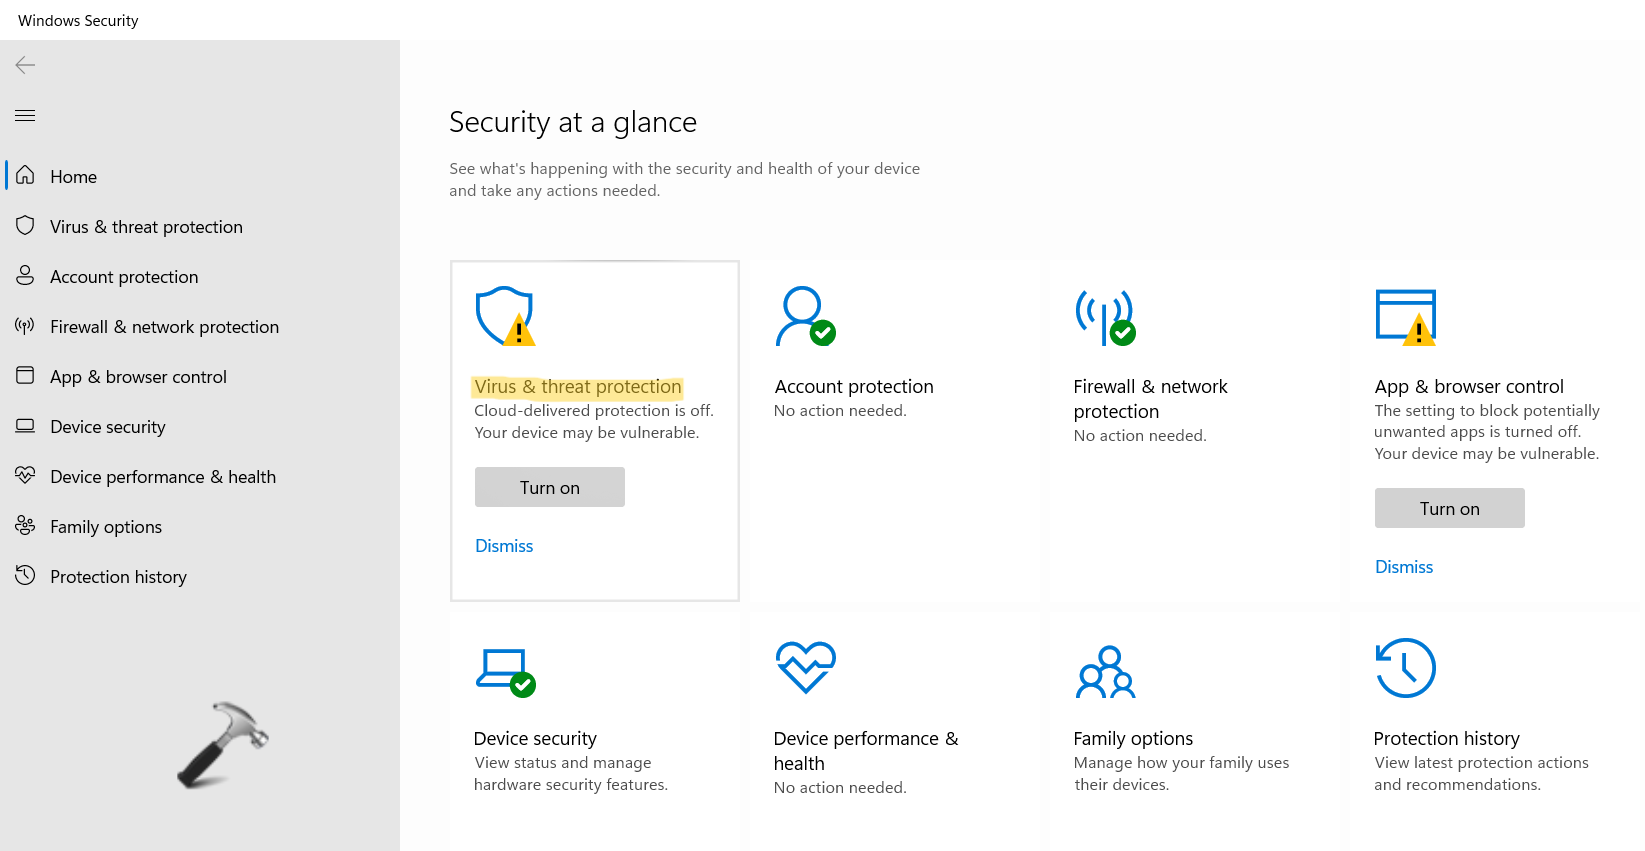
Task: Click the highlighted Virus & threat protection heading
Action: point(578,387)
